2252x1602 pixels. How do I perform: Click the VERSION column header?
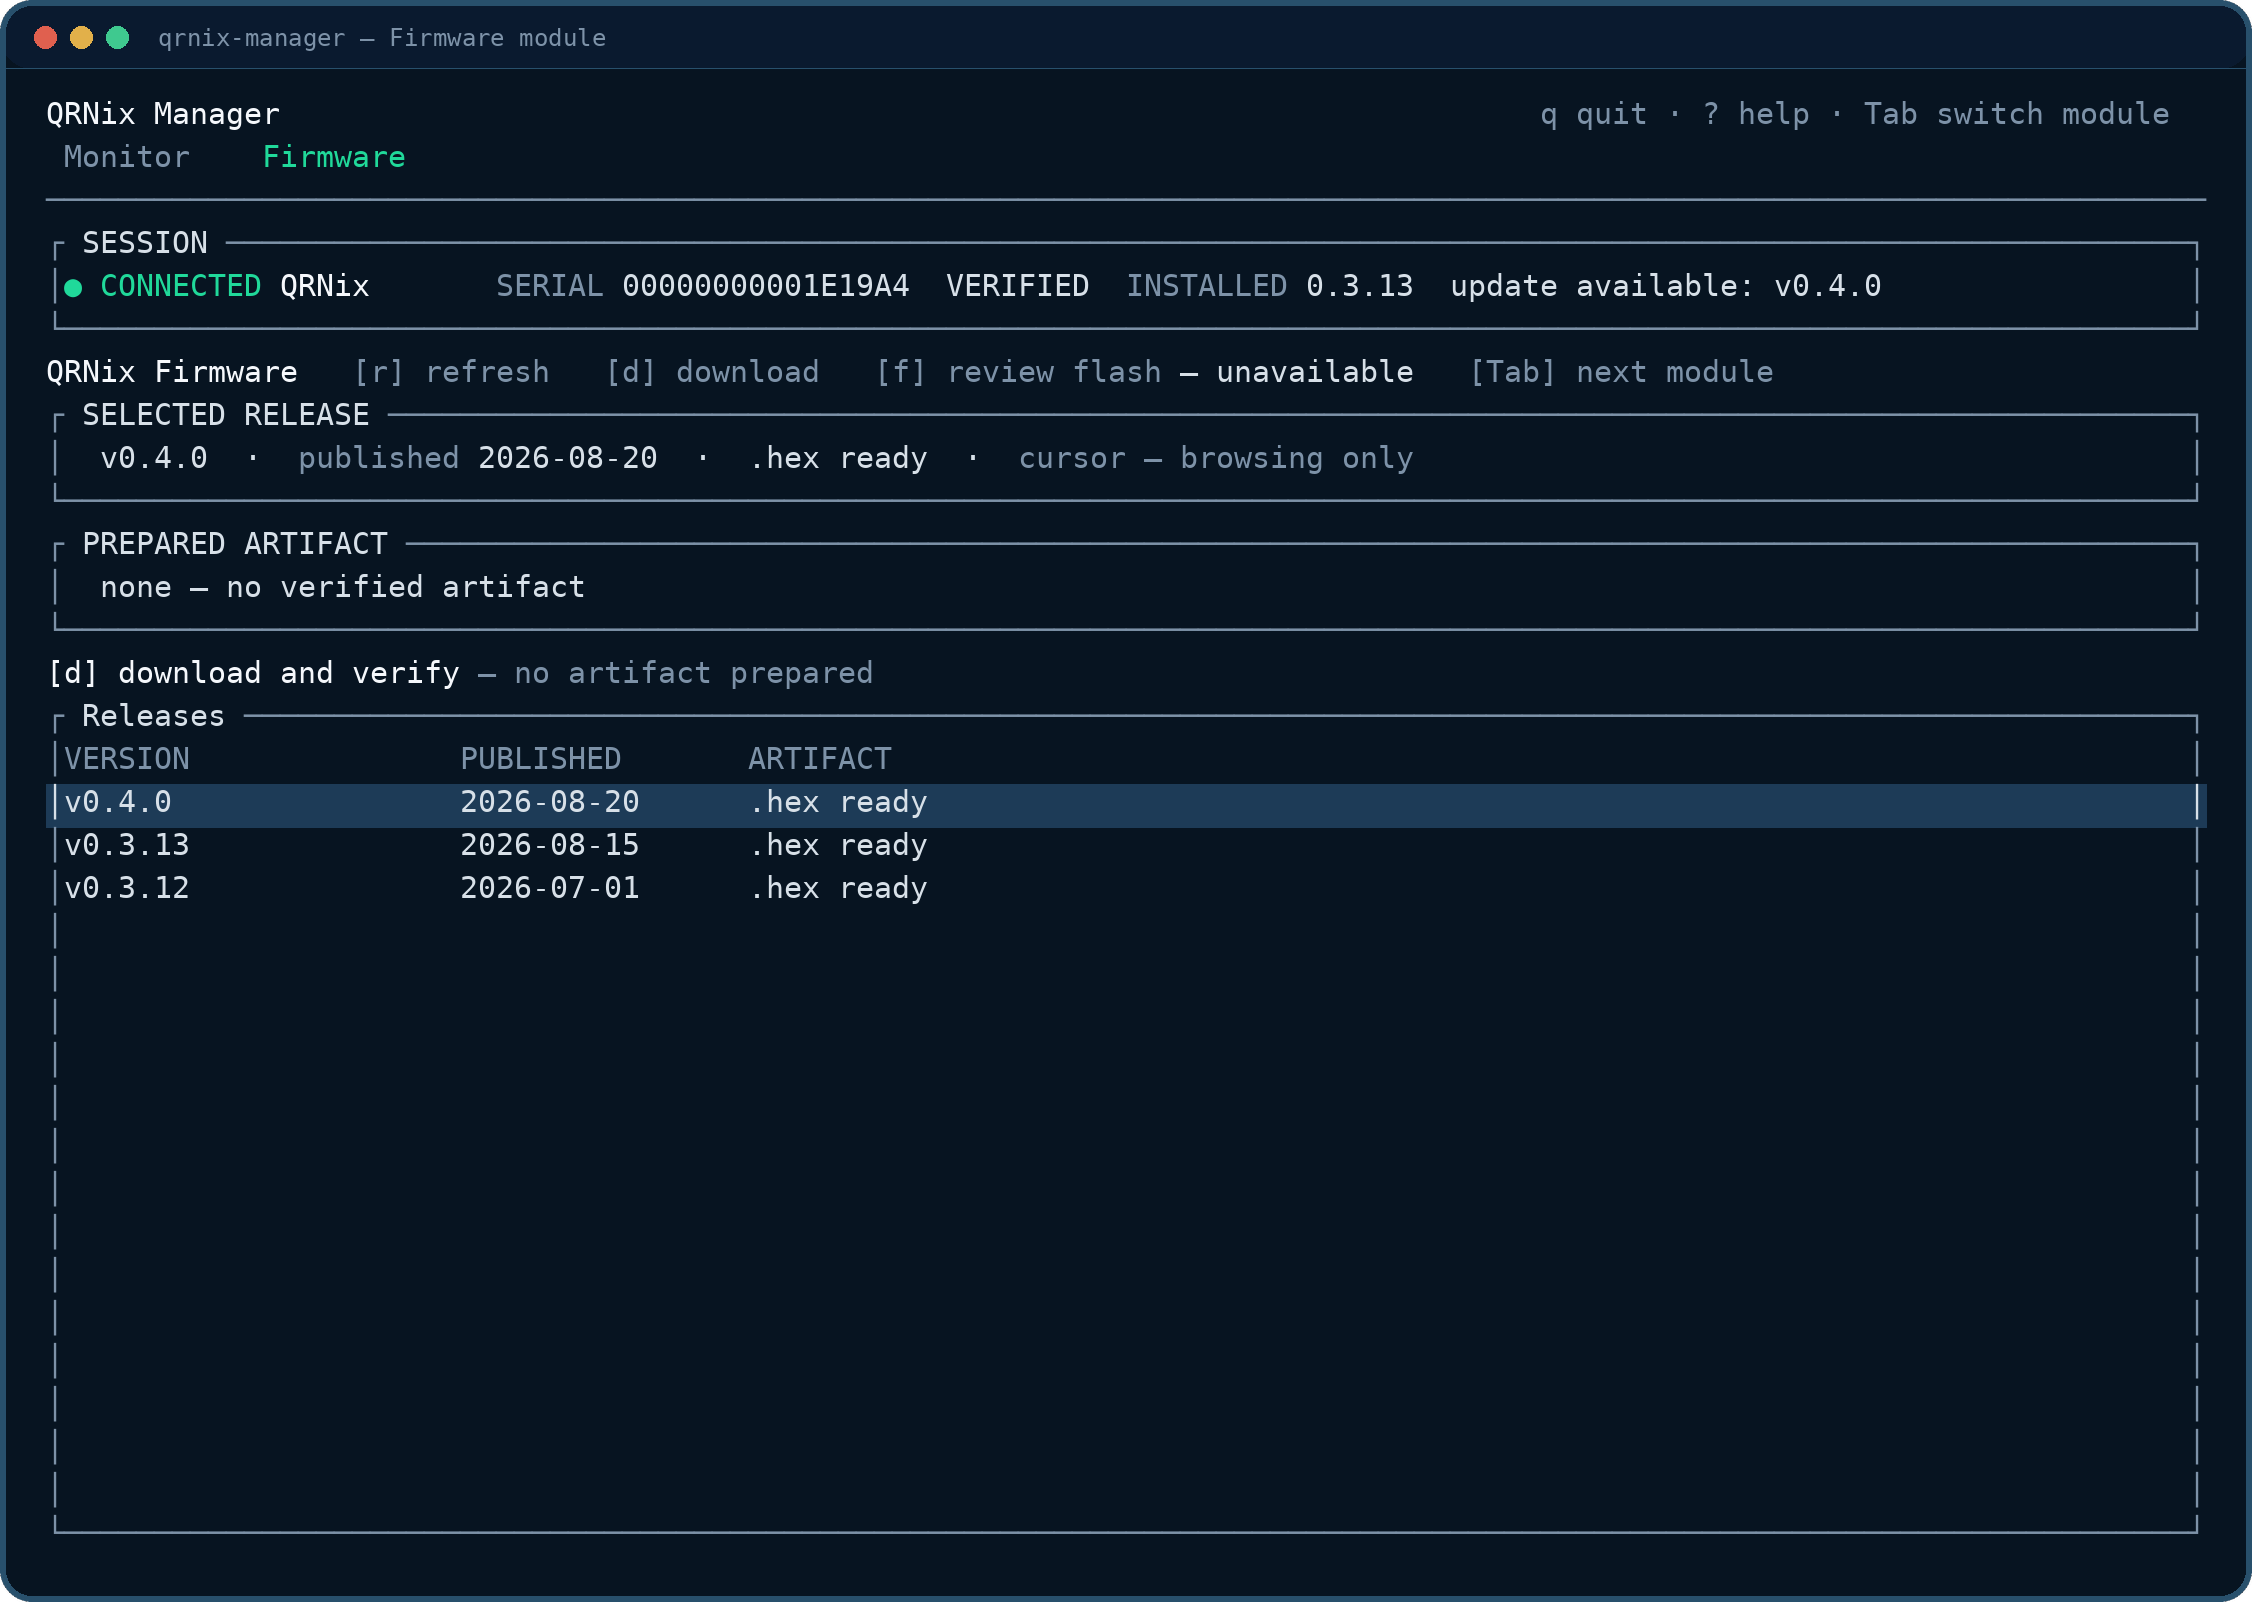coord(127,759)
